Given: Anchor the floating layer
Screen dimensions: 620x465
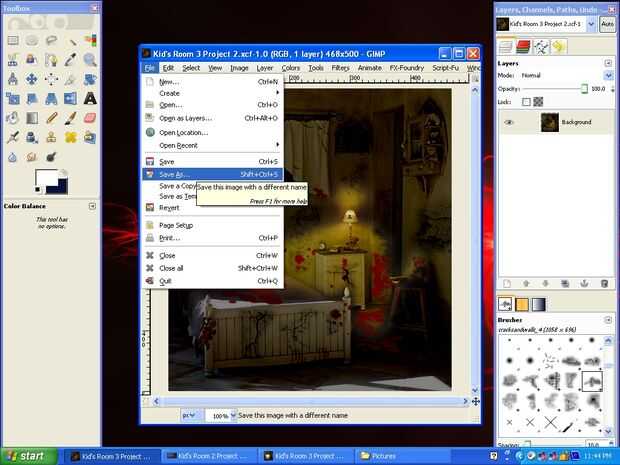Looking at the screenshot, I should (x=584, y=284).
